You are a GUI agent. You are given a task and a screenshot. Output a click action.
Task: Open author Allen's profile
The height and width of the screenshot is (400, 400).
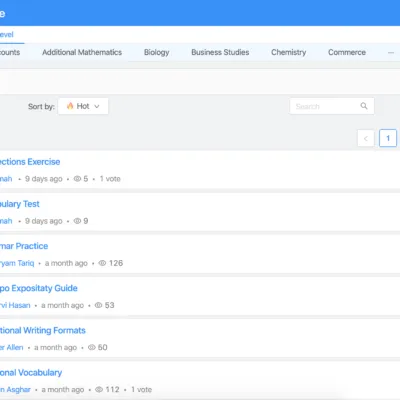click(x=12, y=347)
